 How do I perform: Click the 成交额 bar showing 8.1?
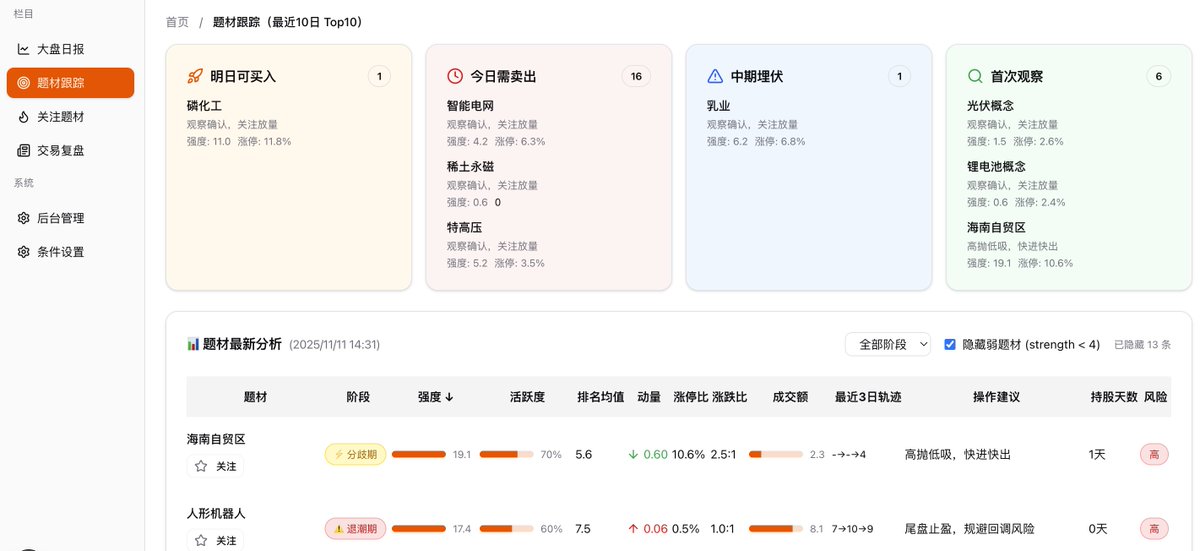(776, 529)
